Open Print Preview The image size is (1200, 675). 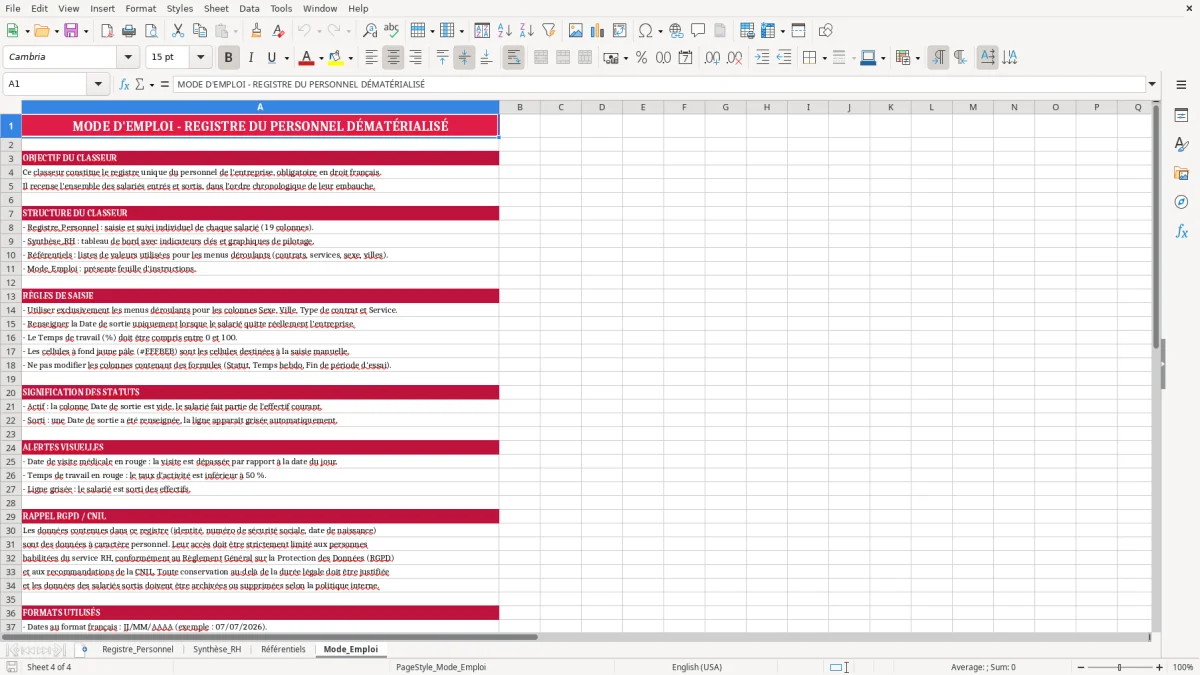(149, 31)
